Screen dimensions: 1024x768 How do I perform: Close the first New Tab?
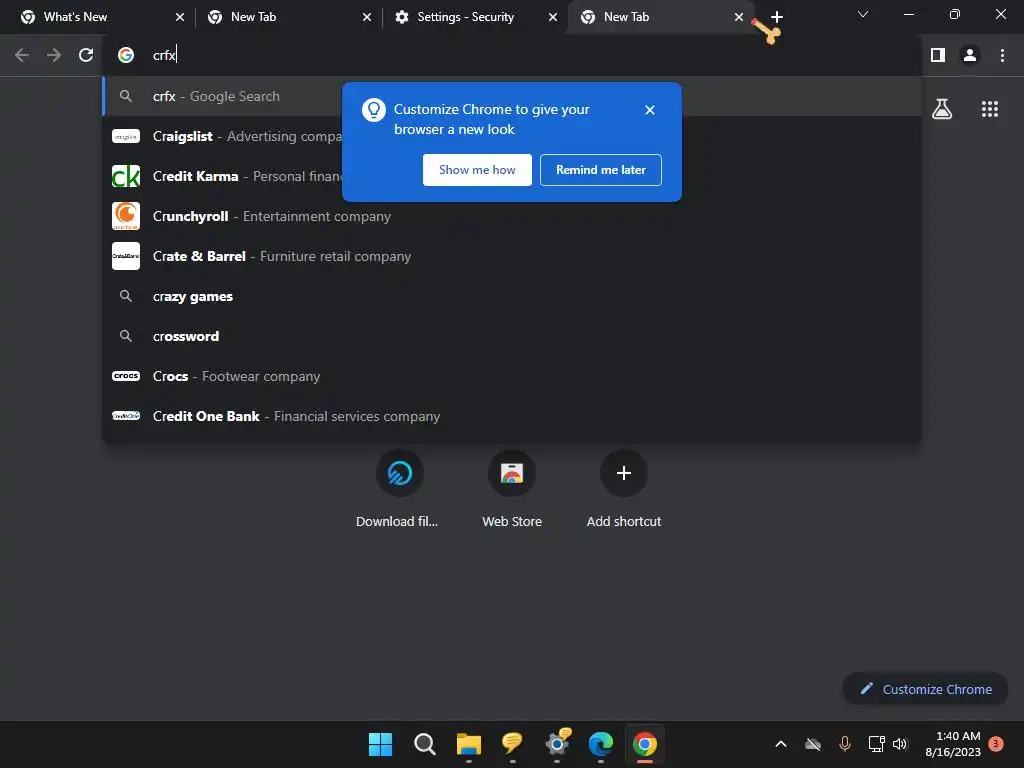point(367,17)
